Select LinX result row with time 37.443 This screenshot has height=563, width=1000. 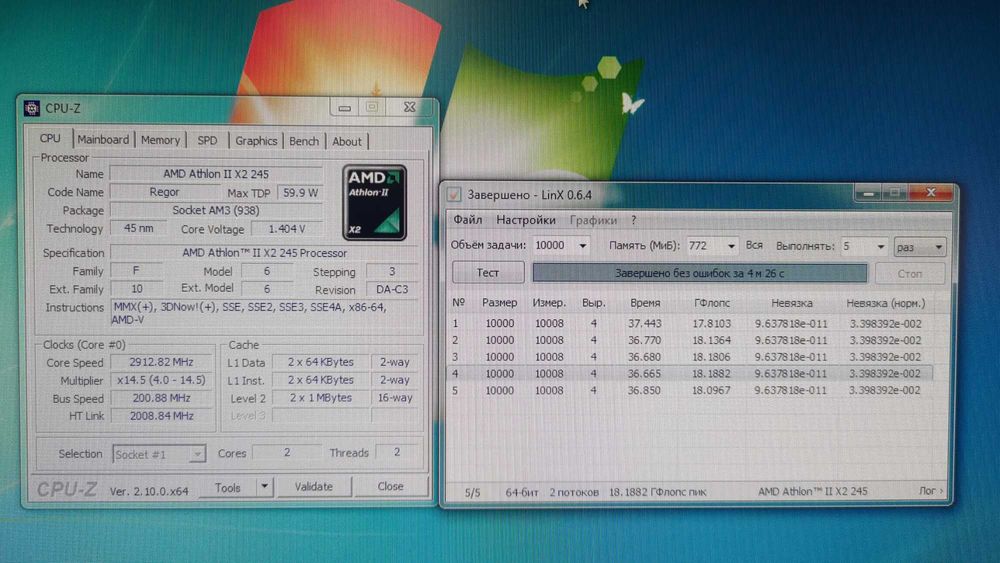pyautogui.click(x=691, y=323)
